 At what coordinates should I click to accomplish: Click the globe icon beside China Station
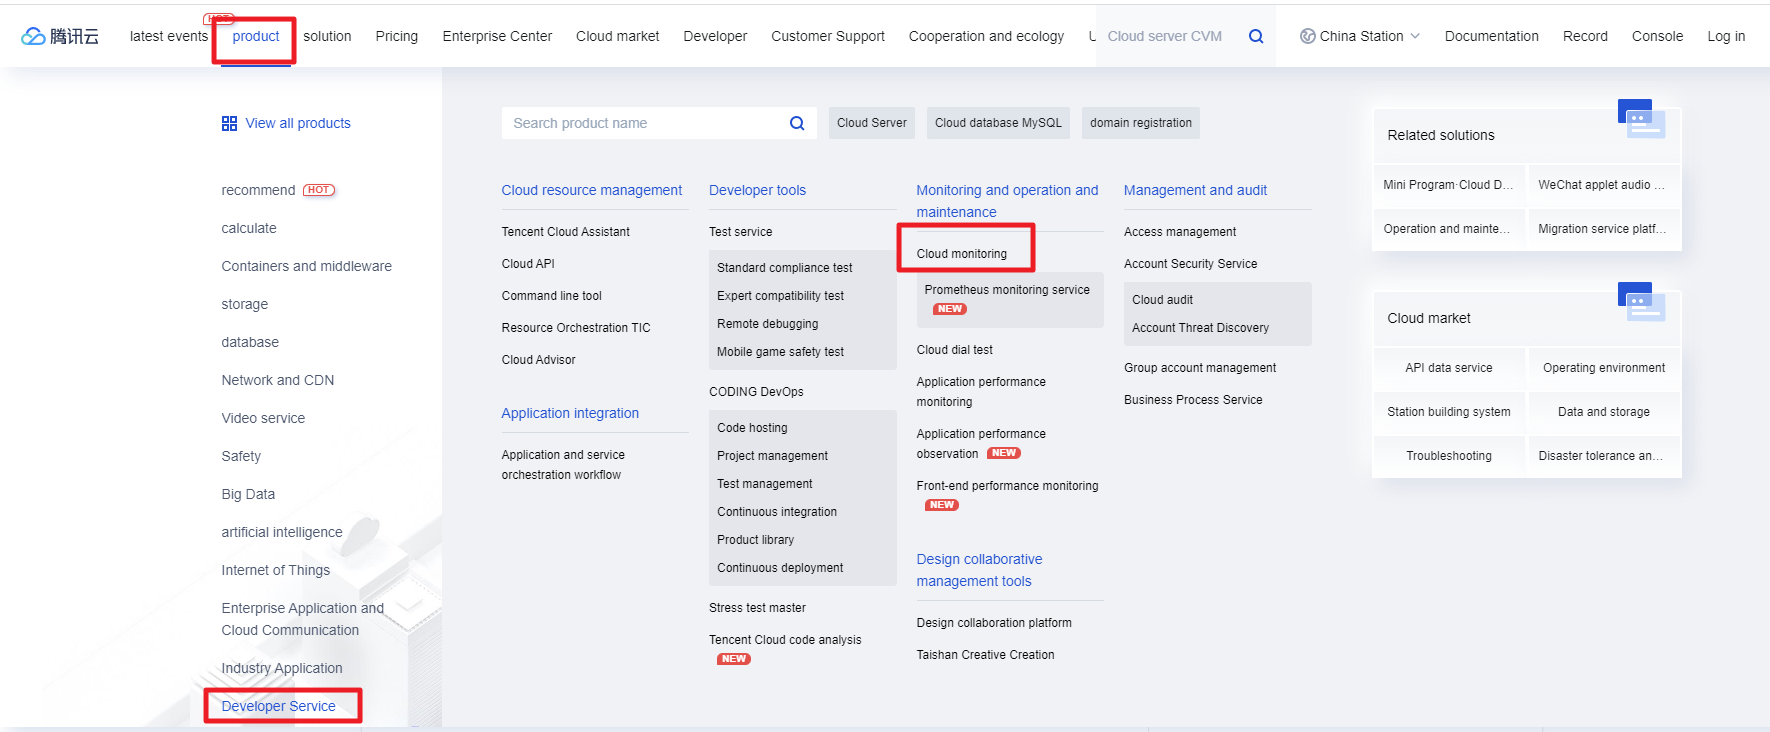(1307, 36)
